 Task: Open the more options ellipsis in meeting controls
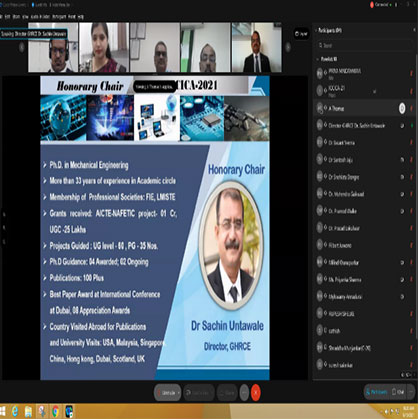click(244, 393)
